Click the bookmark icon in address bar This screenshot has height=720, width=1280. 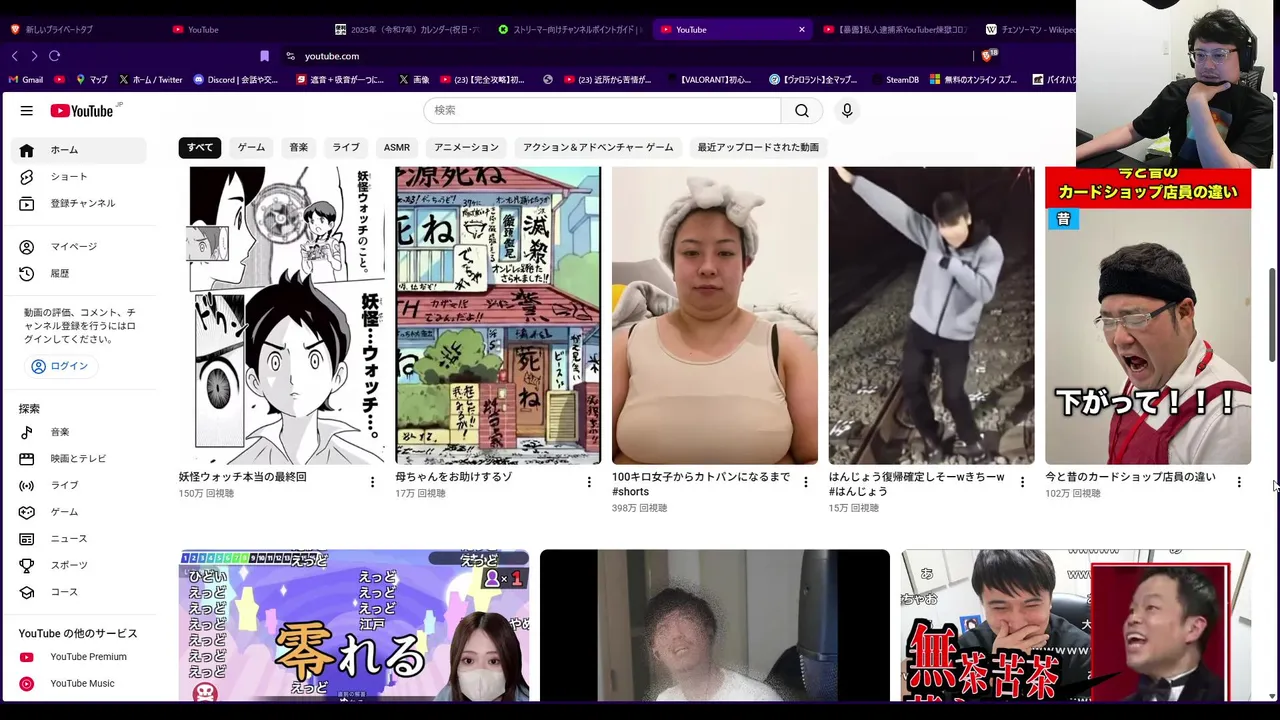[264, 56]
